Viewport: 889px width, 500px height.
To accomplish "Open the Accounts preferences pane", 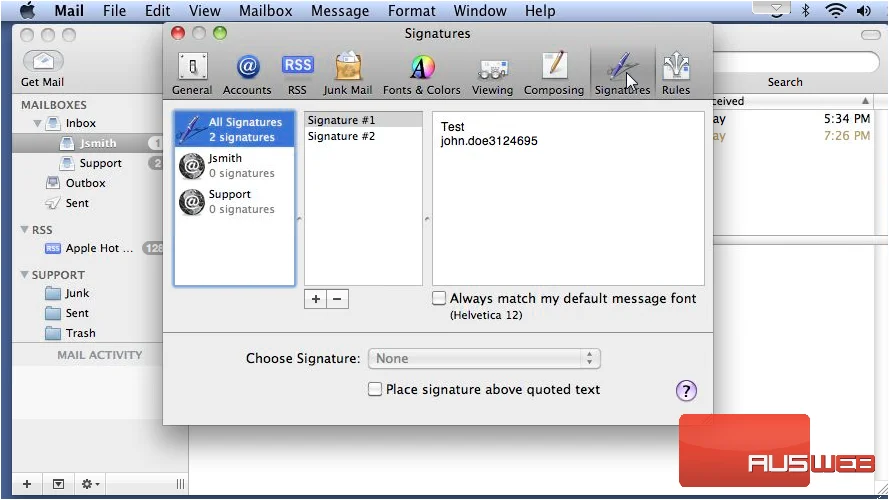I will point(247,74).
